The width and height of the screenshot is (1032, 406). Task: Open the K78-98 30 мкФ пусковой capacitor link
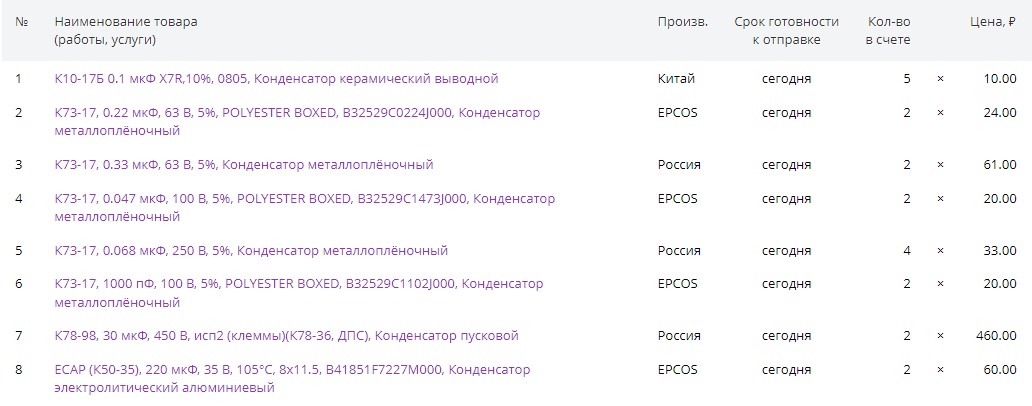click(286, 335)
